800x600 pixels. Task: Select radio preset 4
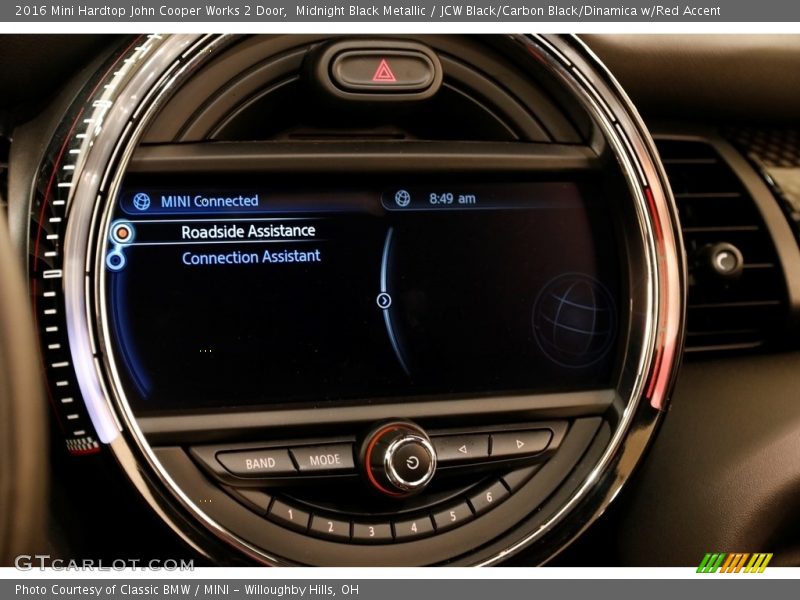coord(414,528)
